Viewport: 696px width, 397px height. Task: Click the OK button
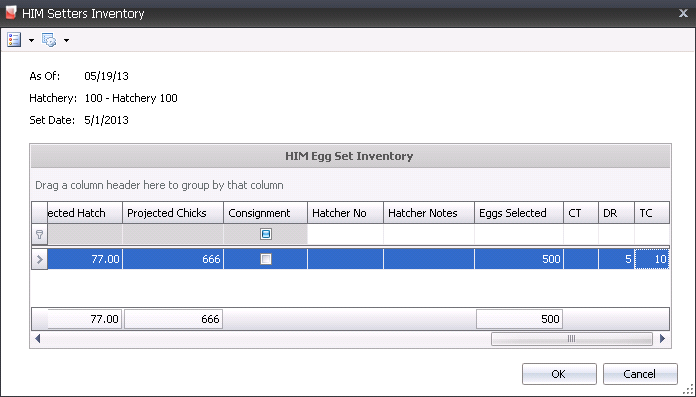[x=559, y=374]
